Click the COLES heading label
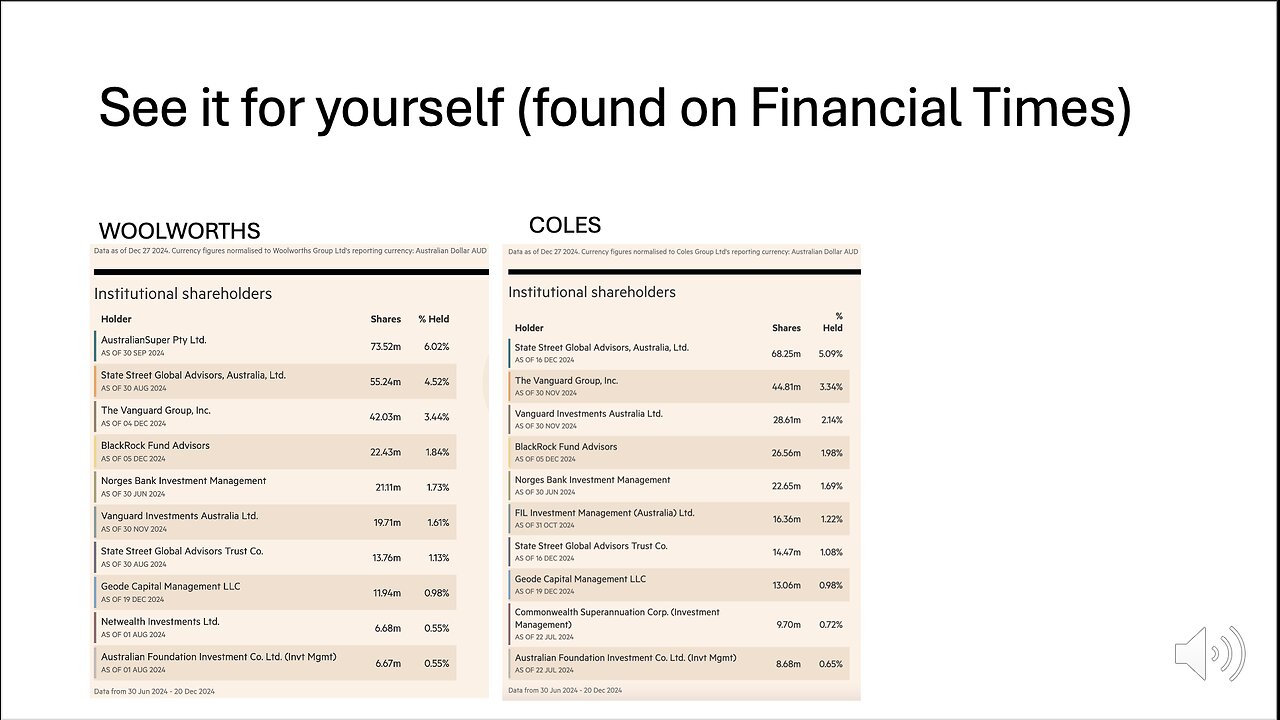 coord(565,225)
